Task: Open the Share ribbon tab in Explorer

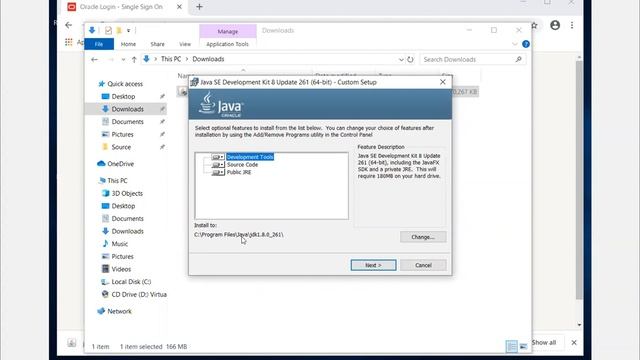Action: 157,44
